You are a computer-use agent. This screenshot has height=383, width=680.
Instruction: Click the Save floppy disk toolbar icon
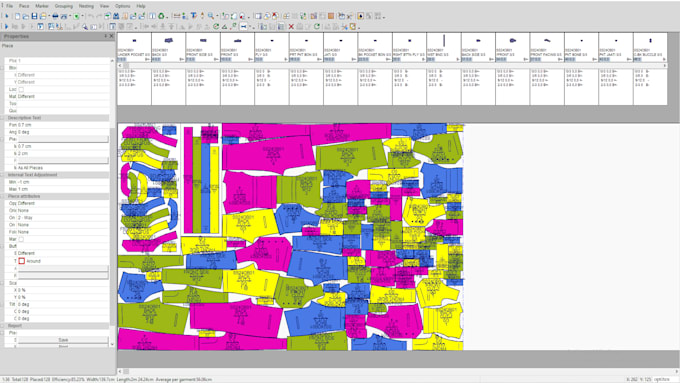tap(34, 16)
